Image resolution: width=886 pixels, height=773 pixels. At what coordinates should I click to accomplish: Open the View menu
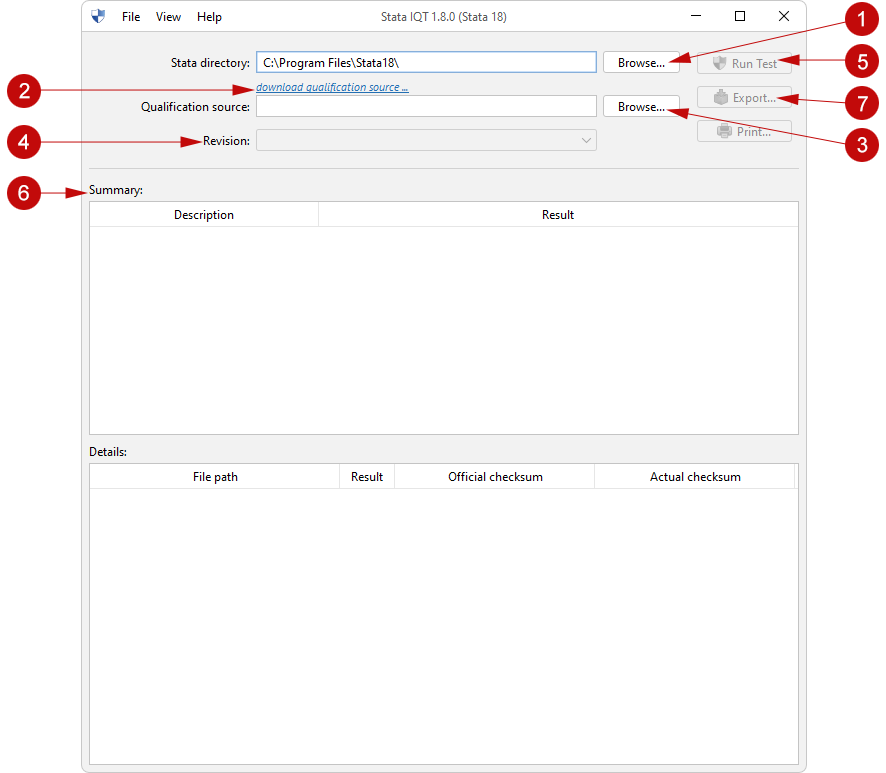168,17
